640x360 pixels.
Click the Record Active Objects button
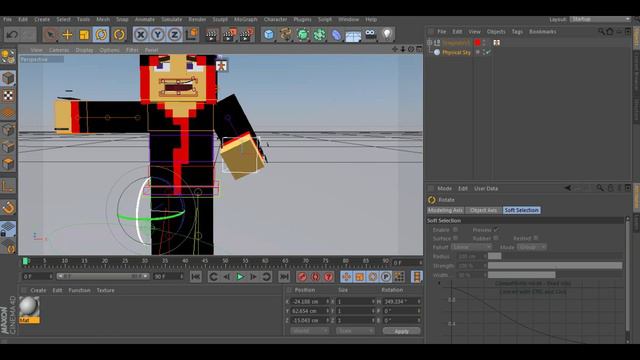pyautogui.click(x=302, y=277)
